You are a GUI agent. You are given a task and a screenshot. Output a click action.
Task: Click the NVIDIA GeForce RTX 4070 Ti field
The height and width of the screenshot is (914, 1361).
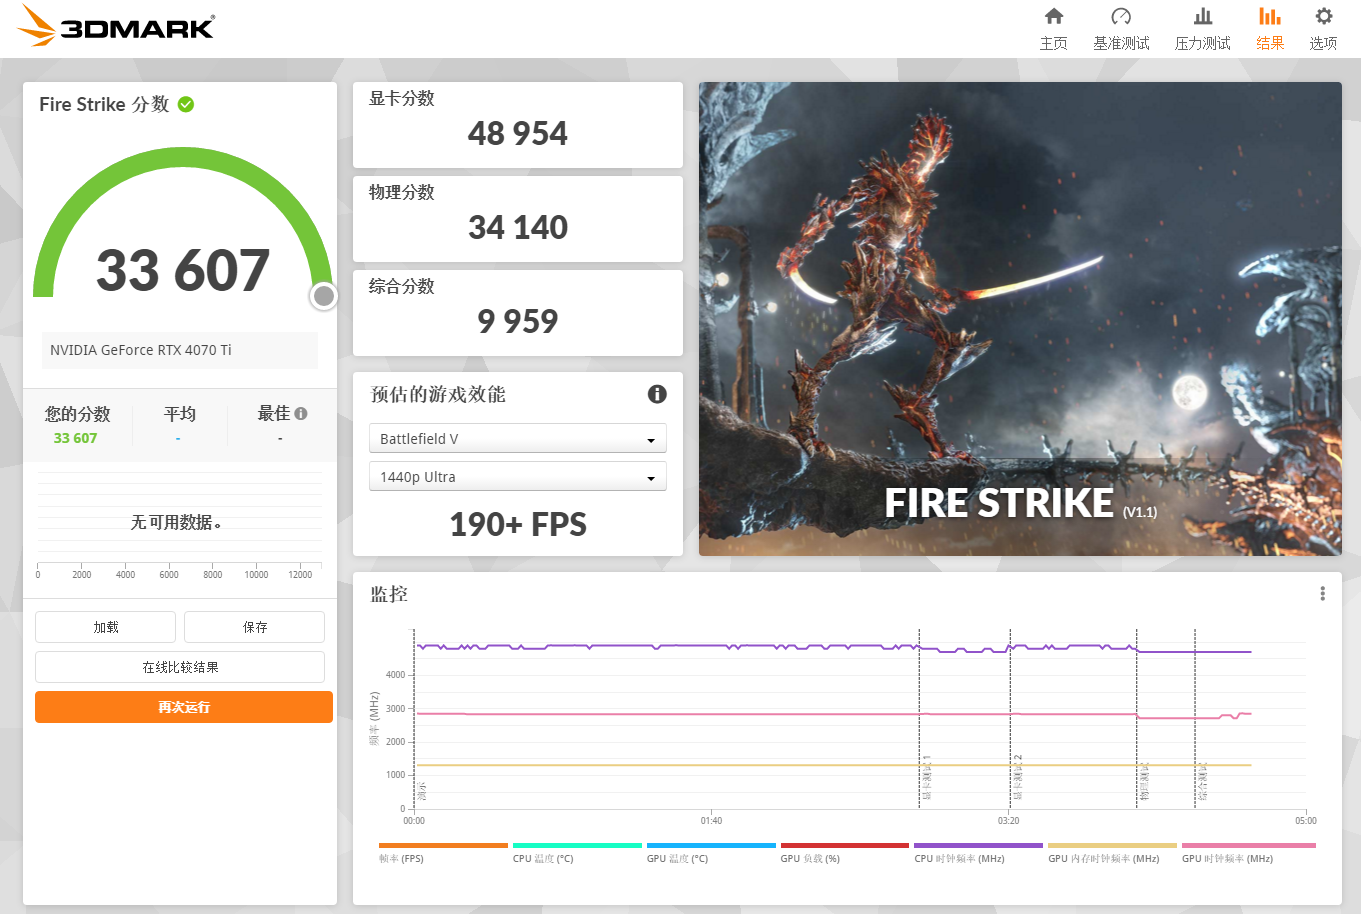[180, 350]
